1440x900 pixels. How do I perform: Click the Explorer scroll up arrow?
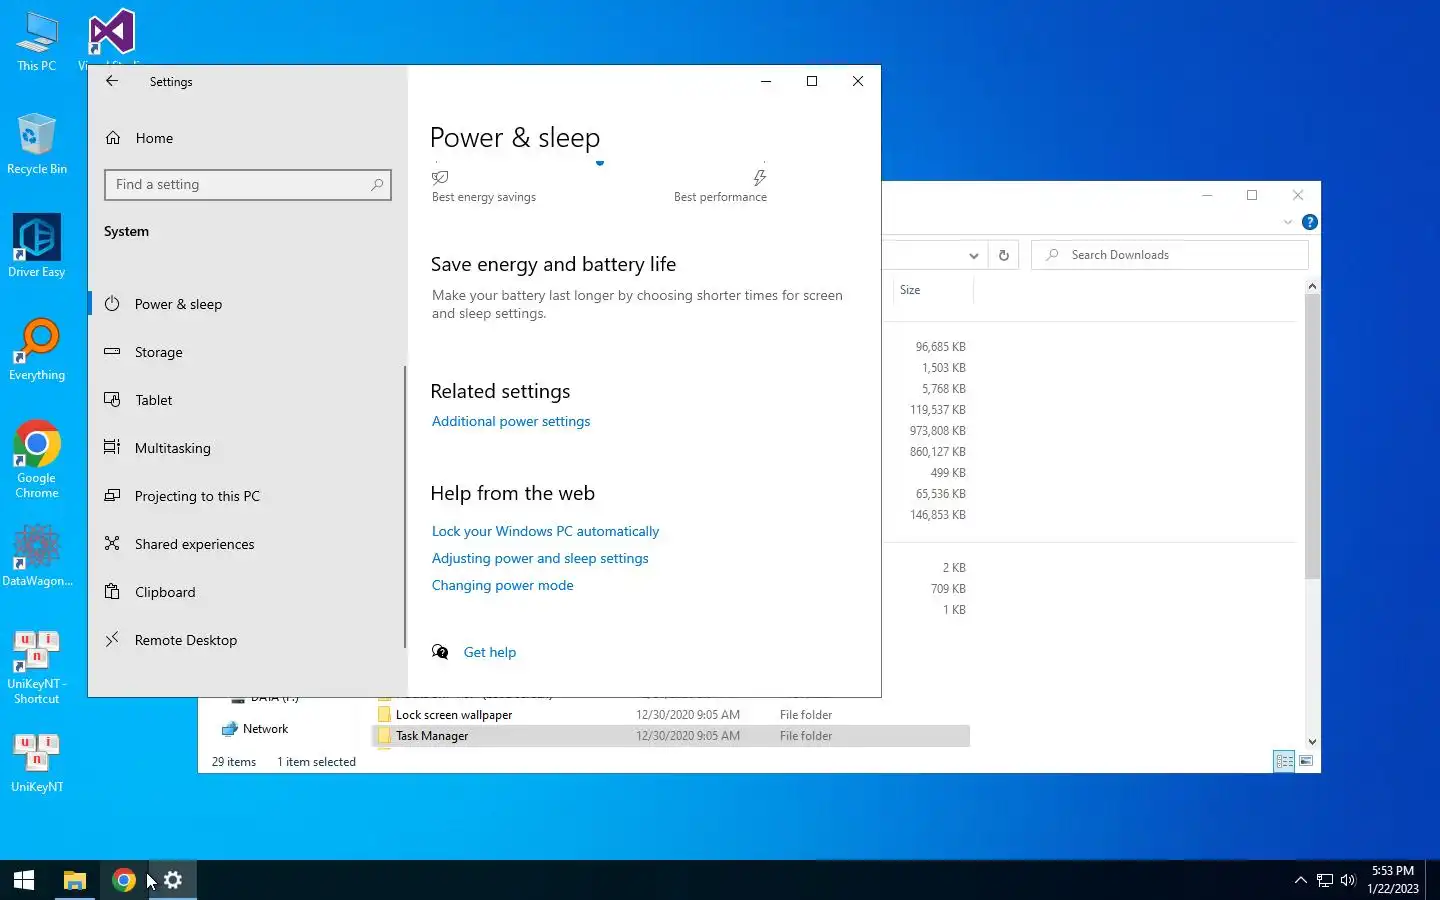(1312, 287)
